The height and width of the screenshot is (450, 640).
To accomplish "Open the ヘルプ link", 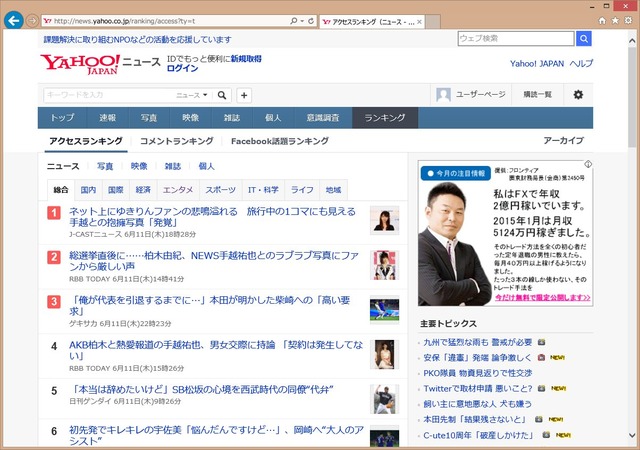I will coord(581,64).
